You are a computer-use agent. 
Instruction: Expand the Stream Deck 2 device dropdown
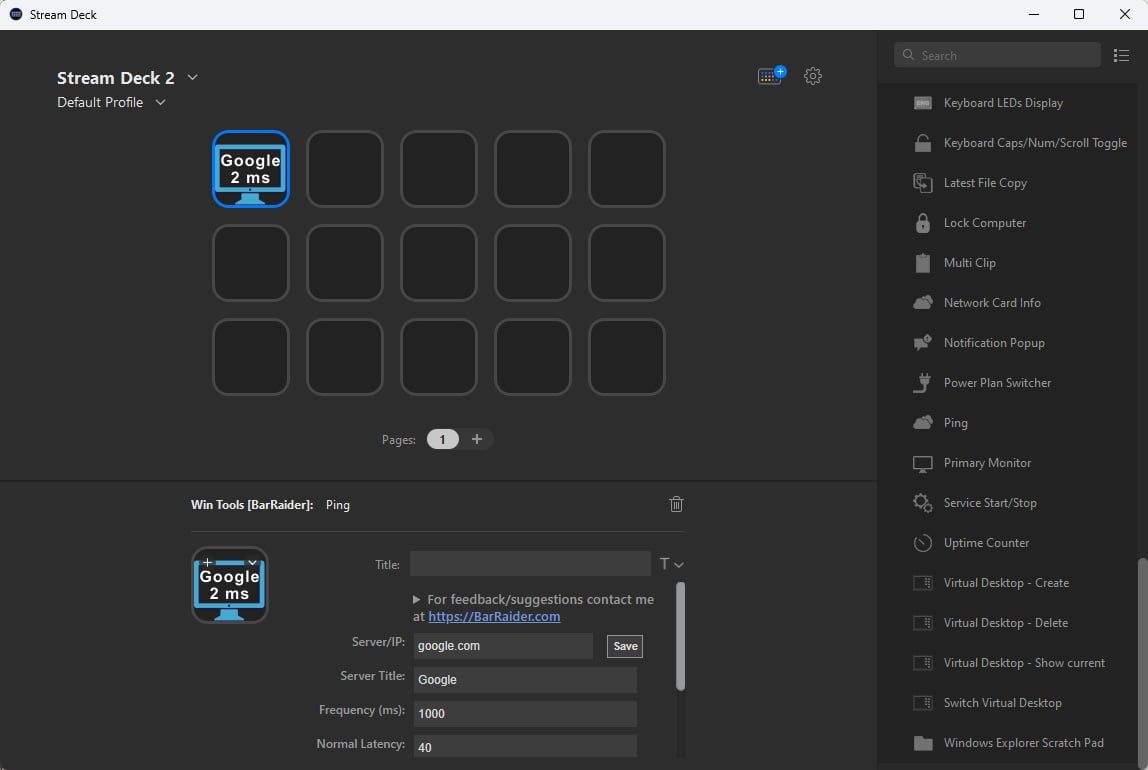point(193,78)
